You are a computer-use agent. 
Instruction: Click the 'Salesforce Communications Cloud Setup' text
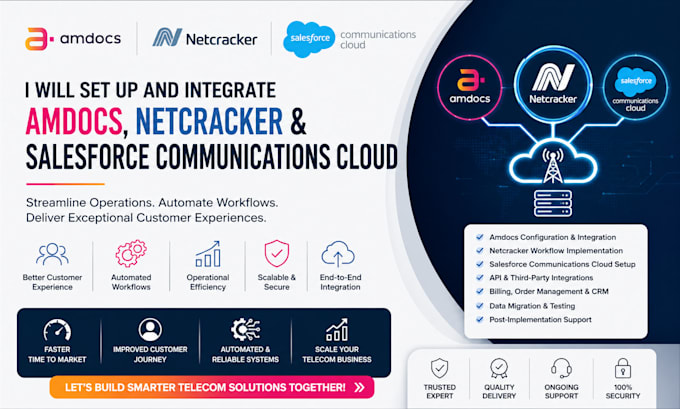tap(562, 264)
